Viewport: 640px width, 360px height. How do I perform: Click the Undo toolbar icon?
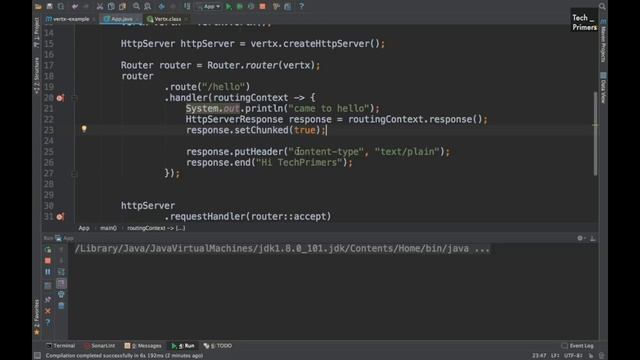coord(75,7)
